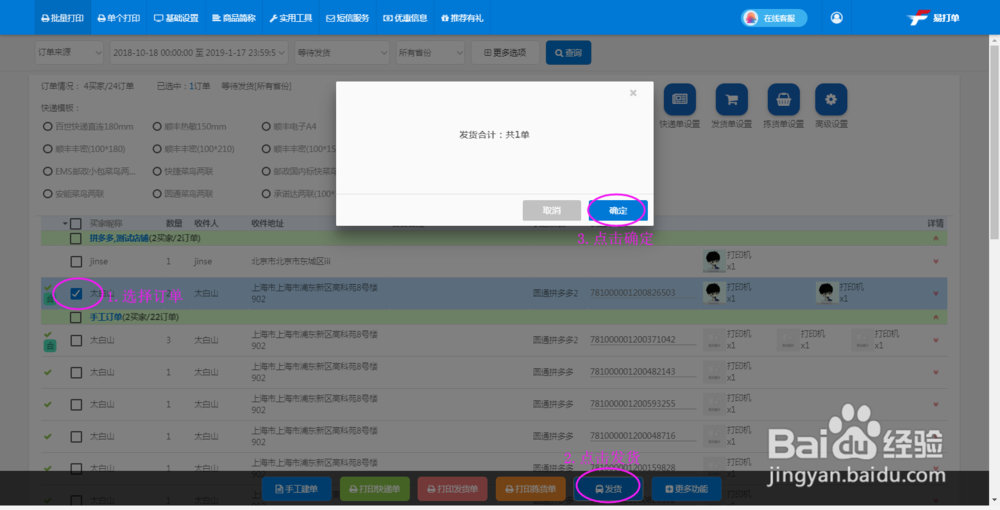
Task: Toggle the 拼多多,测试店铺 group checkbox
Action: [x=76, y=238]
